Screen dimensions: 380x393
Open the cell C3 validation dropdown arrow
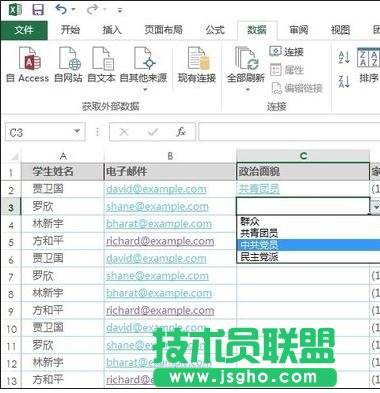click(x=376, y=207)
